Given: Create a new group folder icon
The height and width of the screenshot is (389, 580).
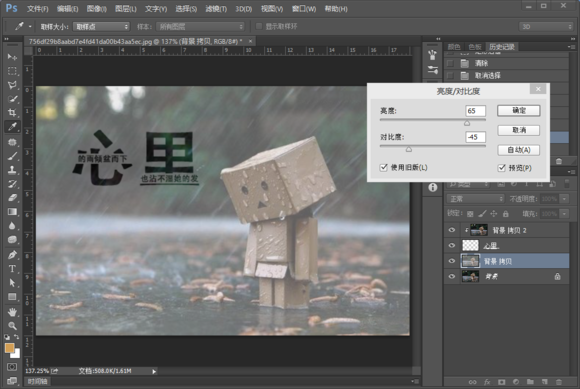Looking at the screenshot, I should 530,382.
